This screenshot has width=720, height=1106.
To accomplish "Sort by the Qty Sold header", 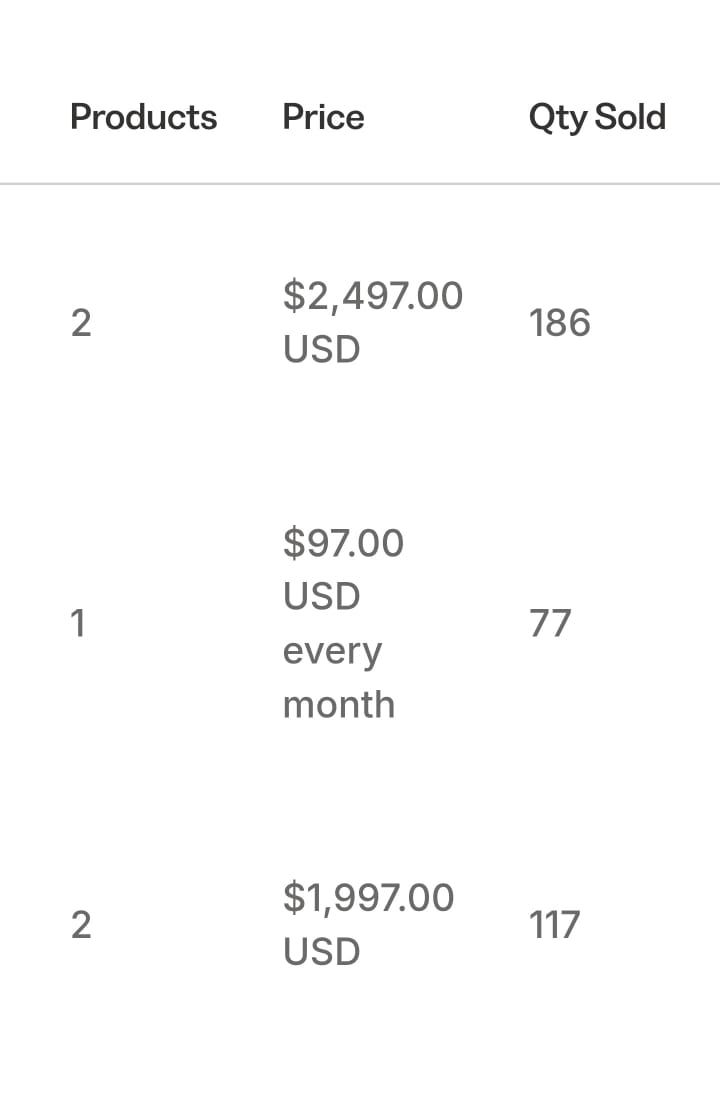I will [597, 117].
